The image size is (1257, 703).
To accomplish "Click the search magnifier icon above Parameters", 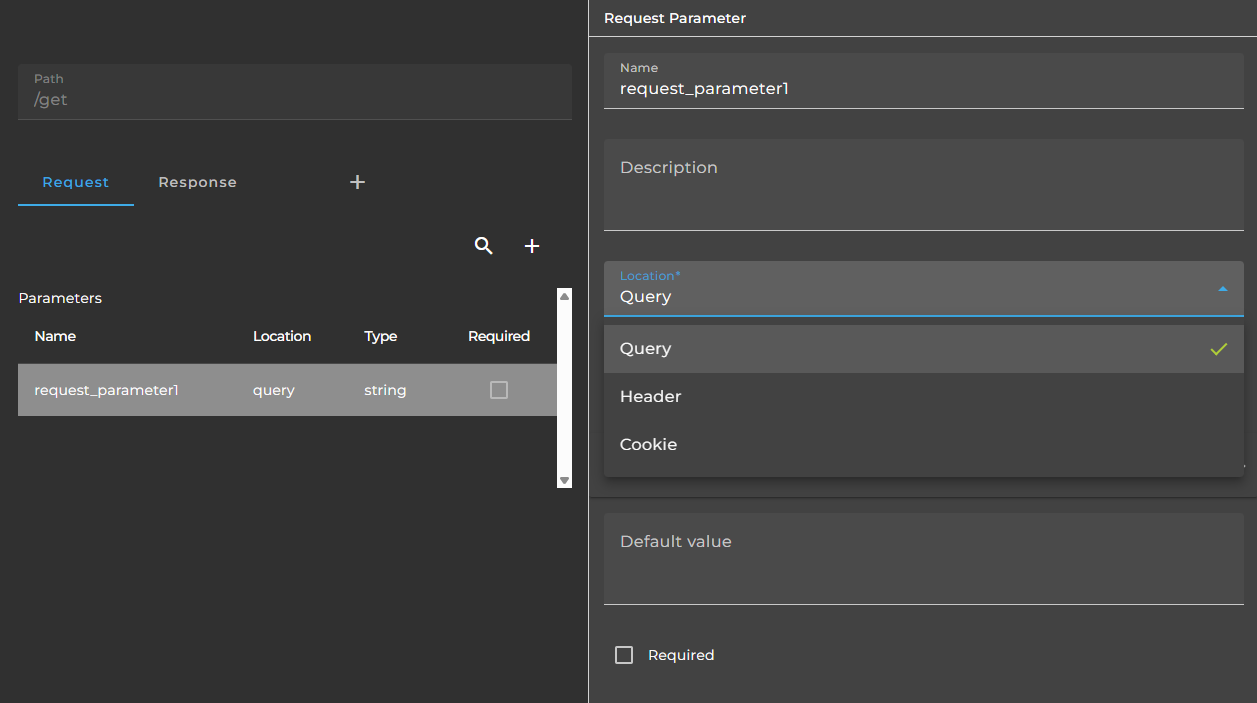I will (x=484, y=246).
